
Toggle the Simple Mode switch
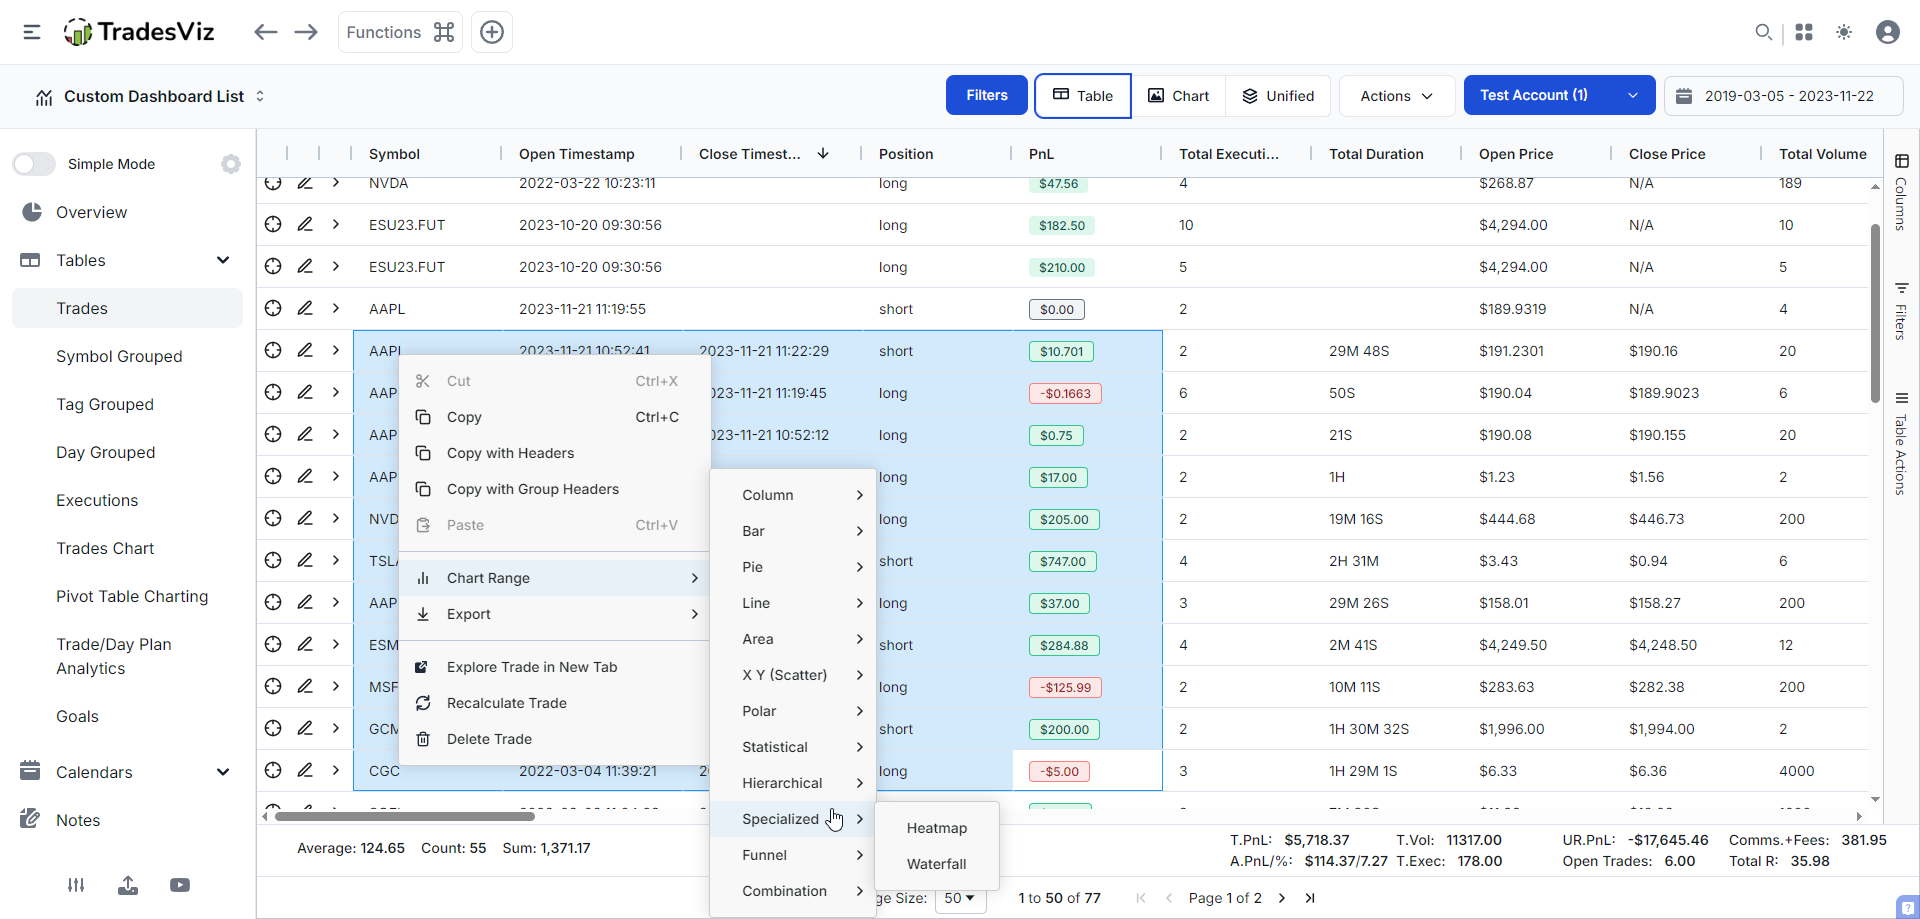34,164
